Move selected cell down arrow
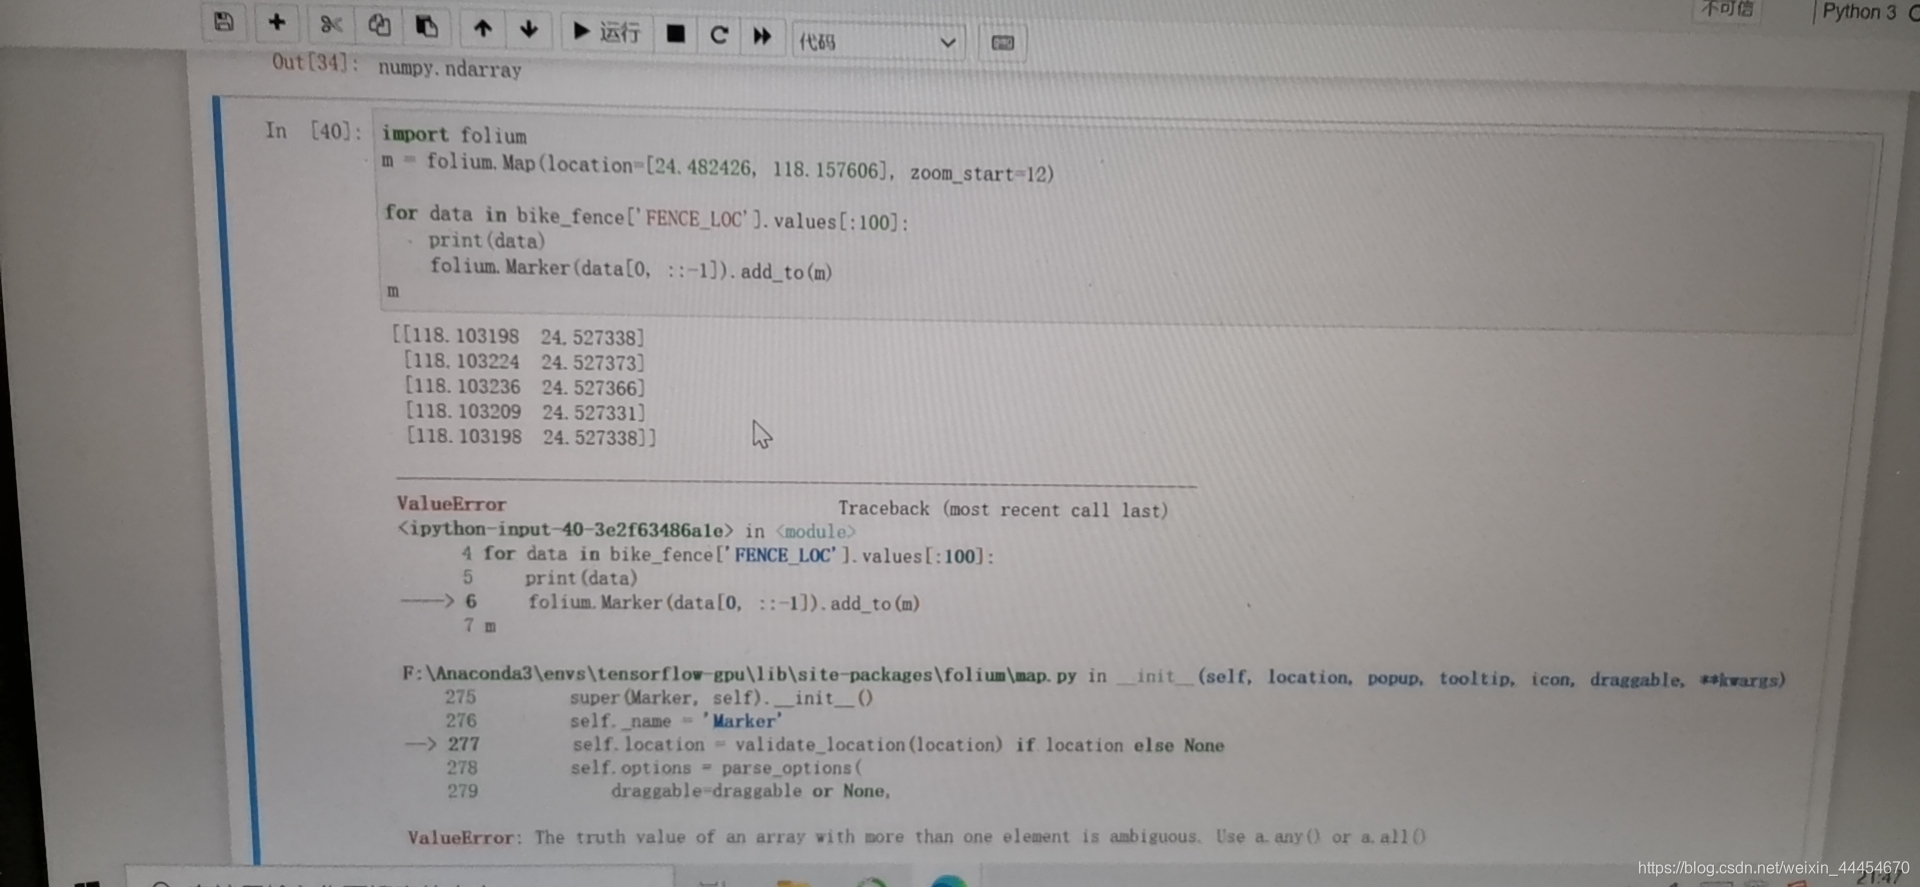This screenshot has width=1920, height=887. pyautogui.click(x=529, y=30)
